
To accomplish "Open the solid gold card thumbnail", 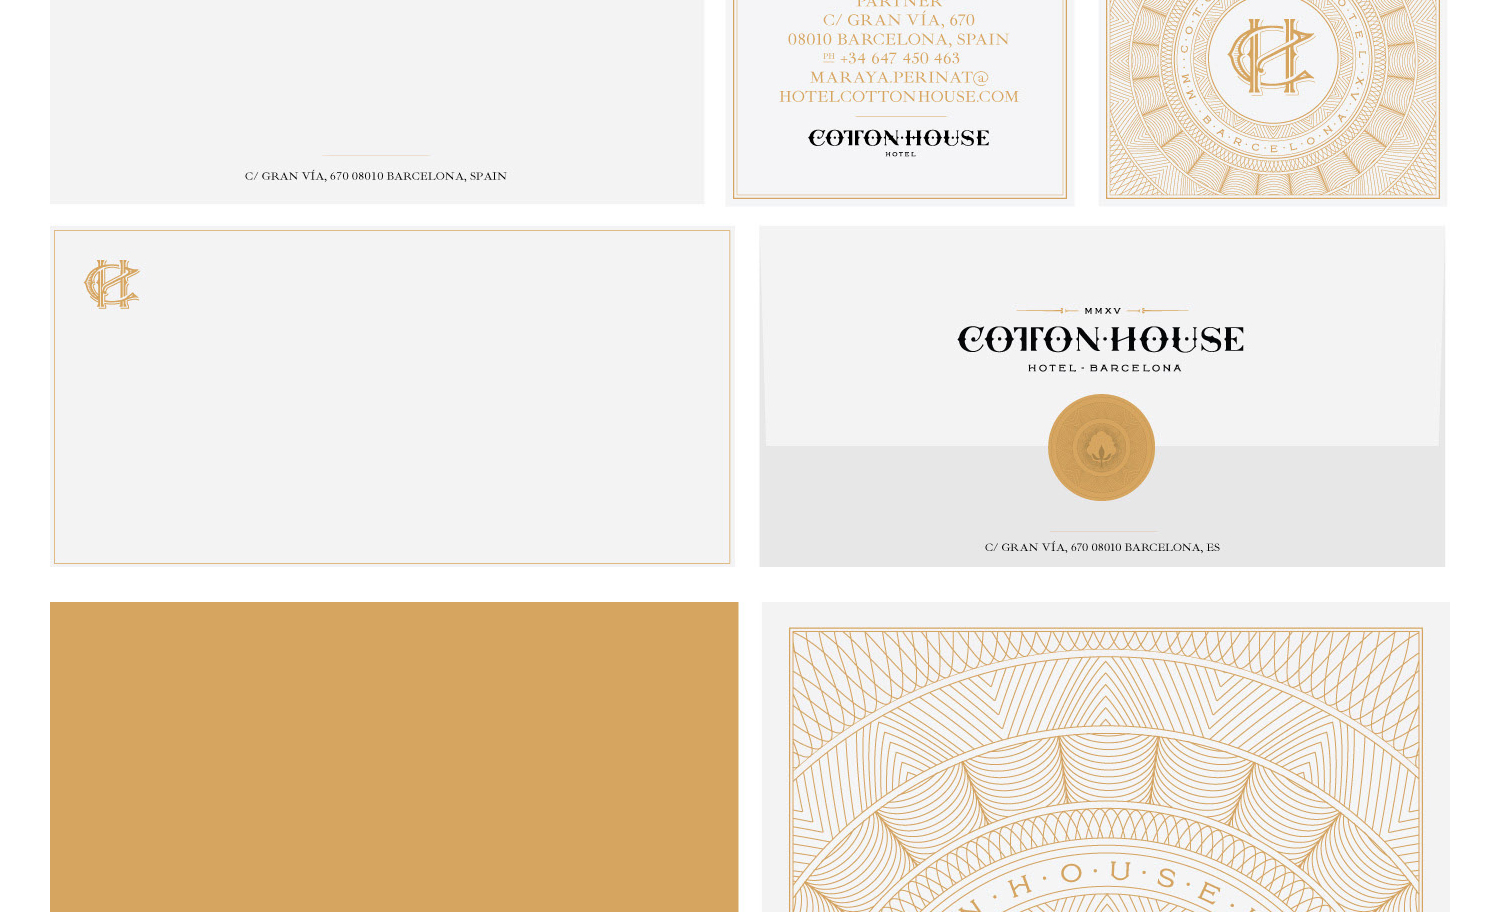I will click(393, 757).
